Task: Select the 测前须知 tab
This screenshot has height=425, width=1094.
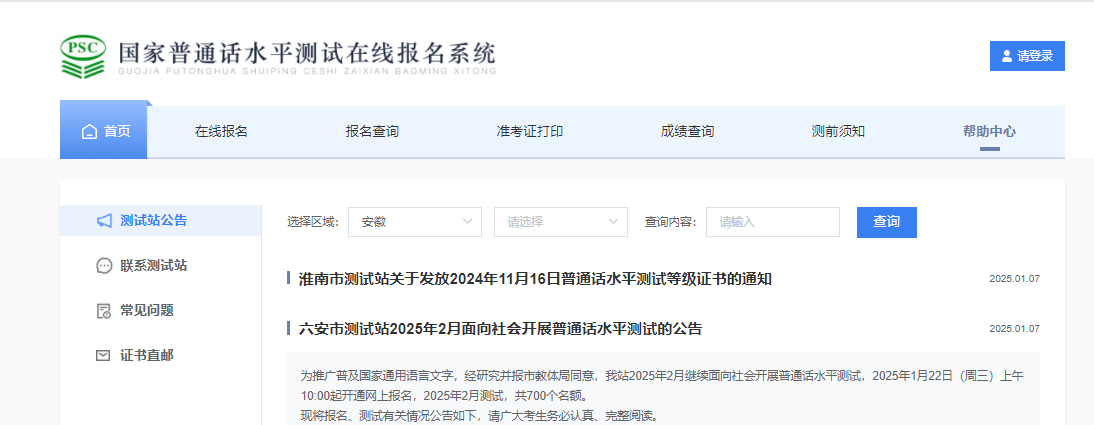Action: pyautogui.click(x=838, y=131)
